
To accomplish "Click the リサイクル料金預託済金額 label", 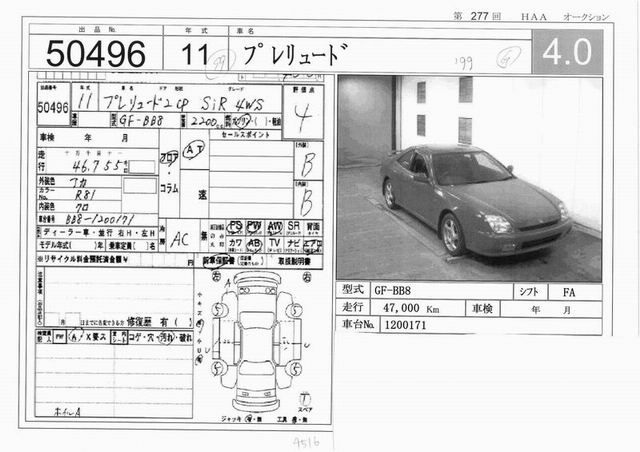I will [82, 259].
